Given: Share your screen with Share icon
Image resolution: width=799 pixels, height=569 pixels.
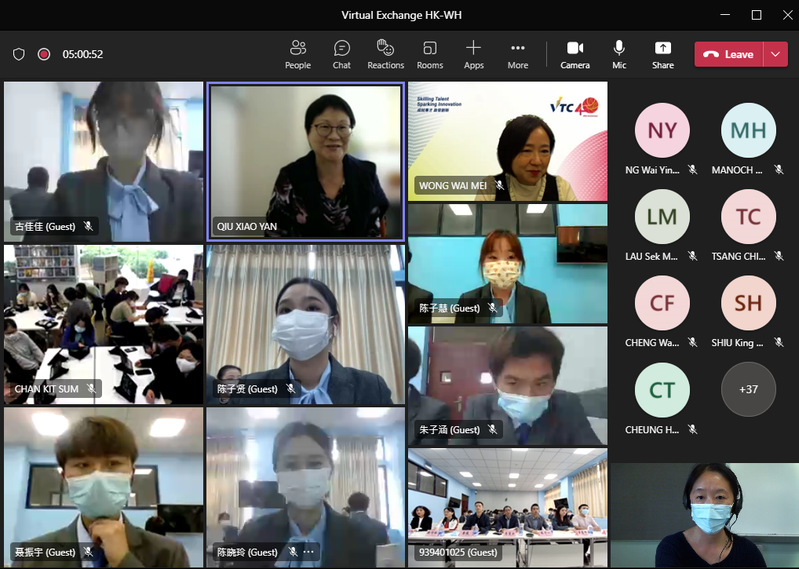Looking at the screenshot, I should 663,54.
